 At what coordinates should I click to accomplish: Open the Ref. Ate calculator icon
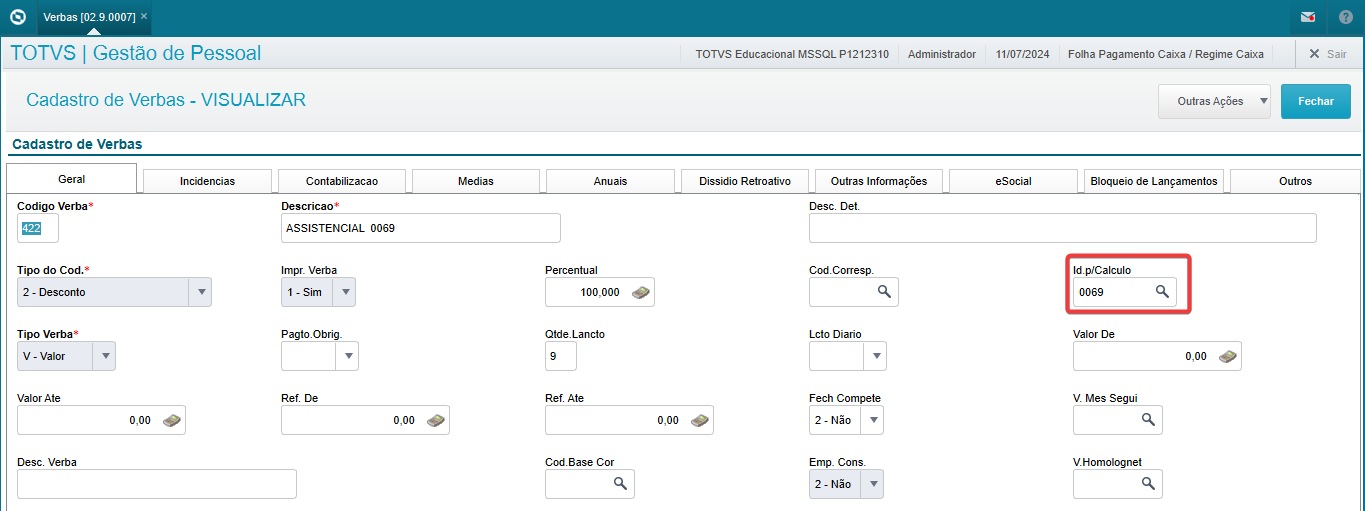pos(700,420)
